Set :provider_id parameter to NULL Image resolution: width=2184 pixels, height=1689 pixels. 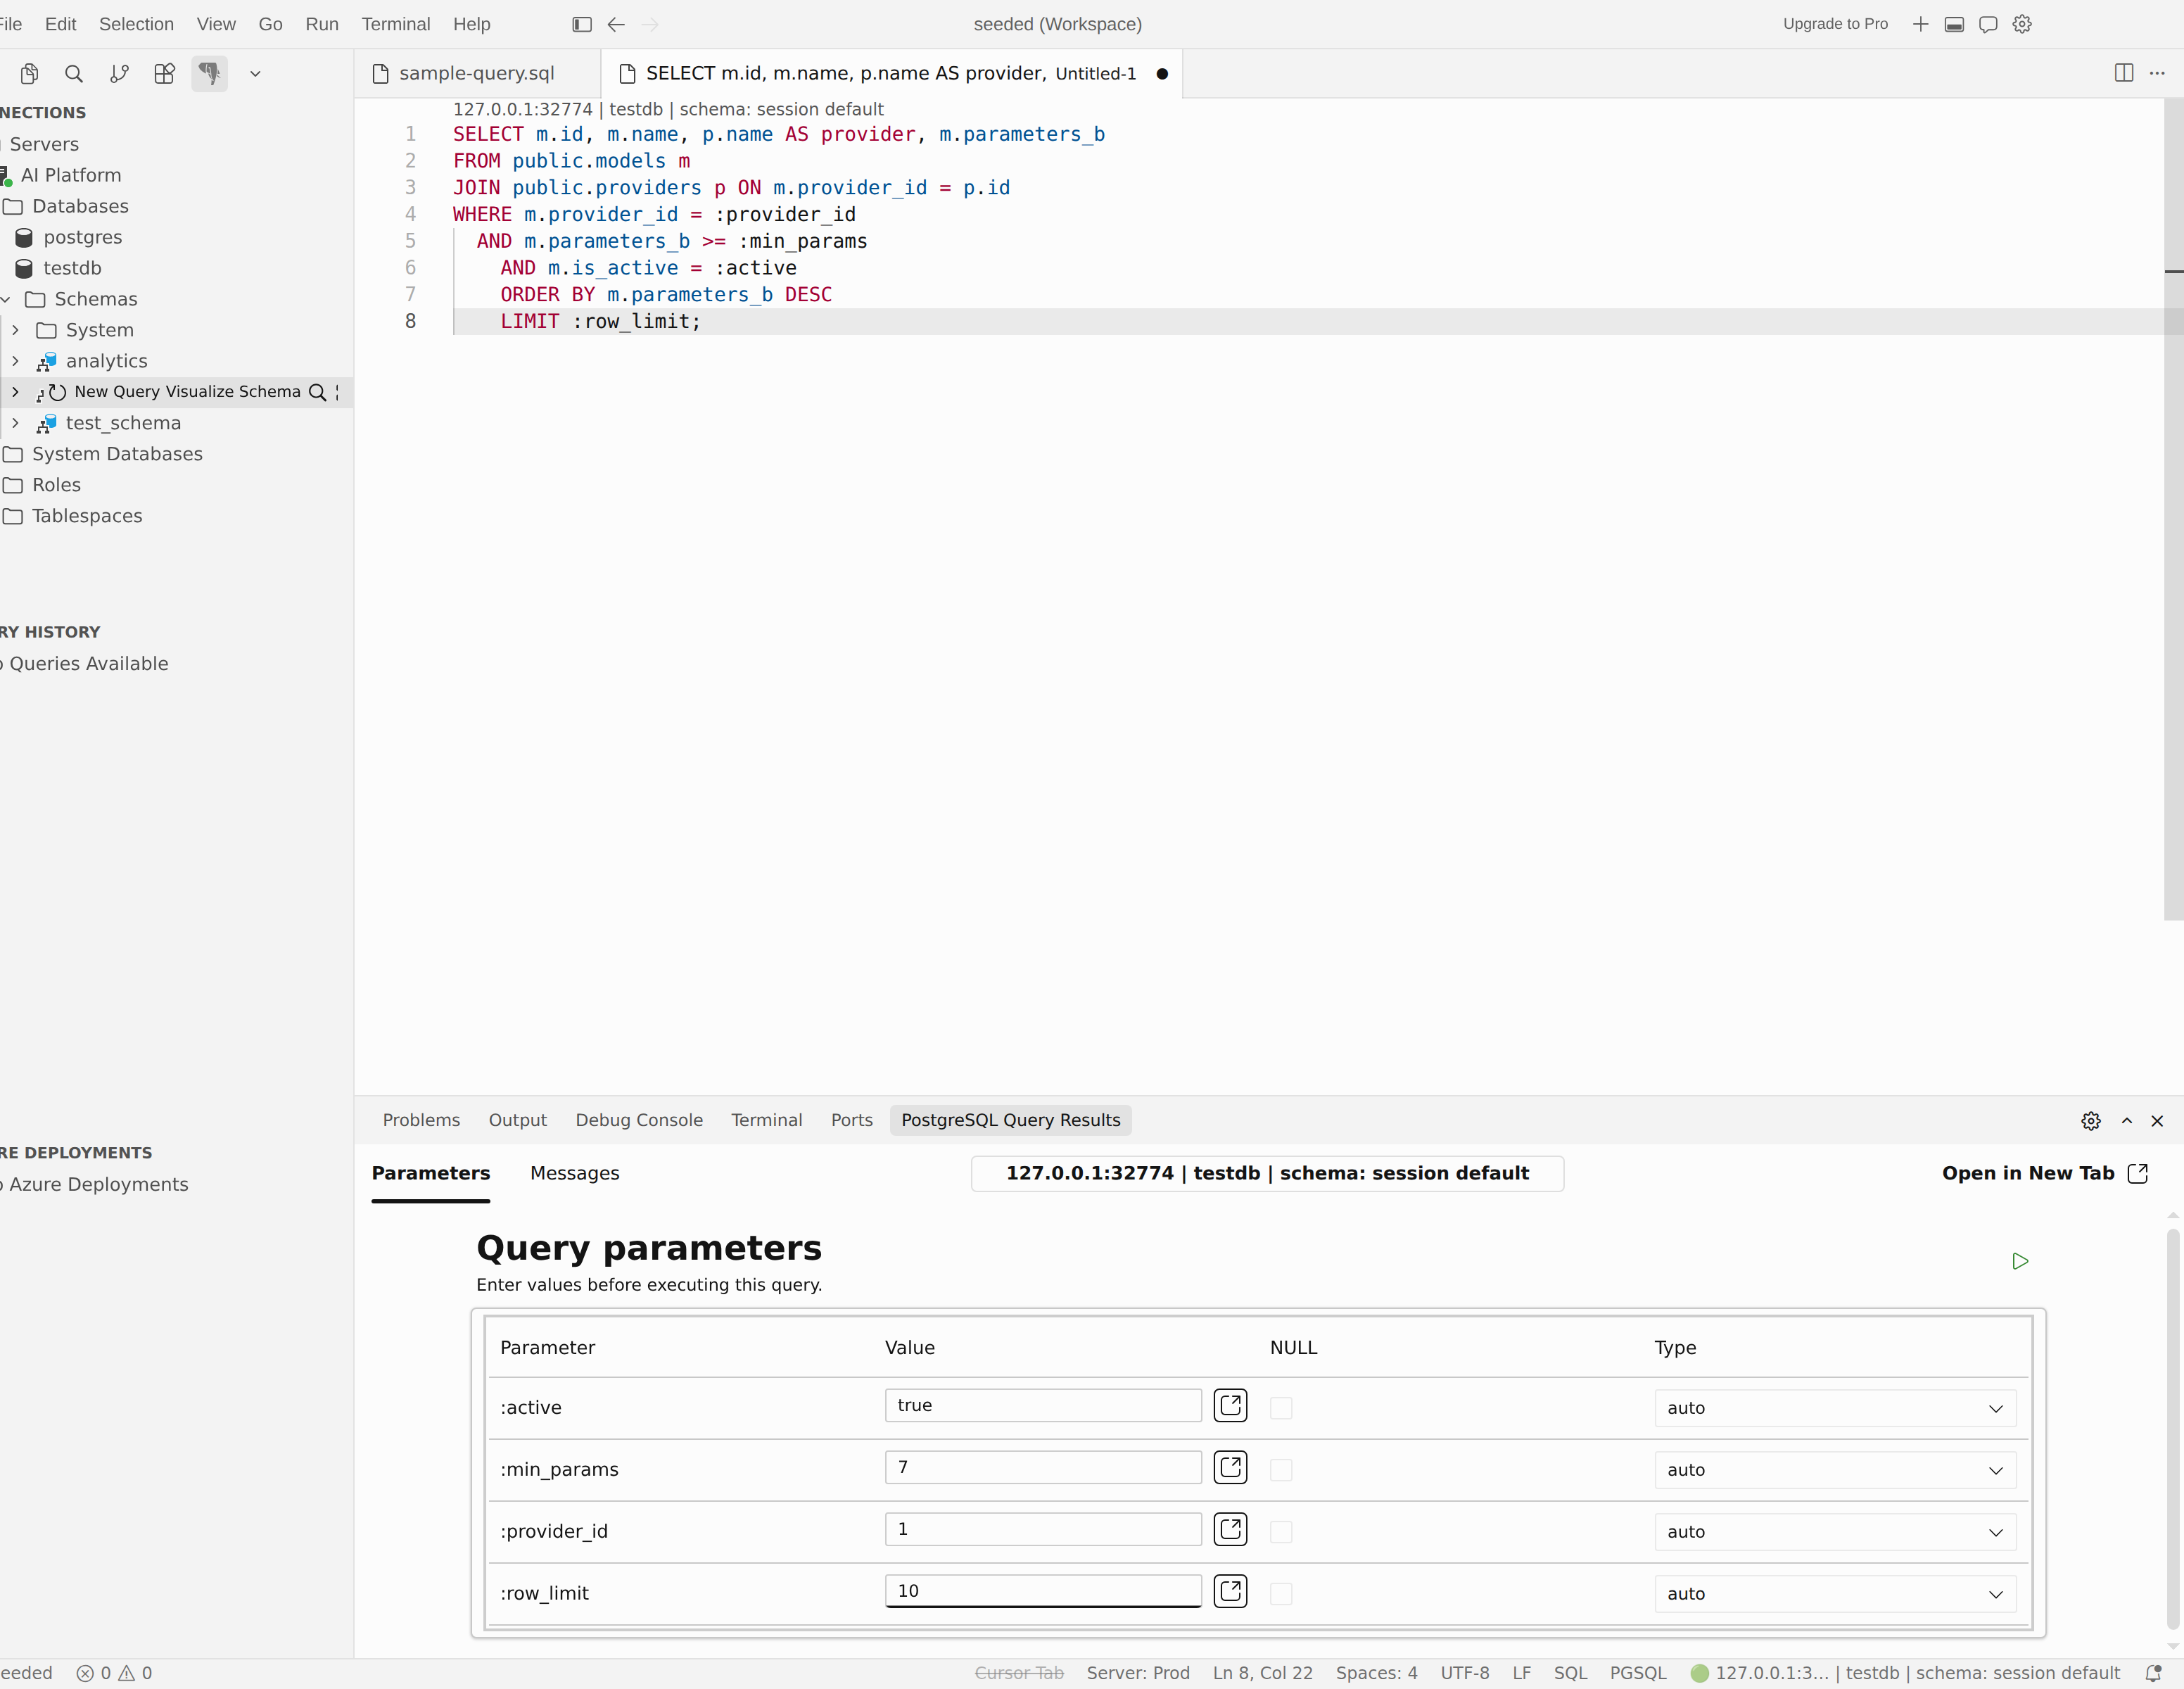point(1281,1532)
